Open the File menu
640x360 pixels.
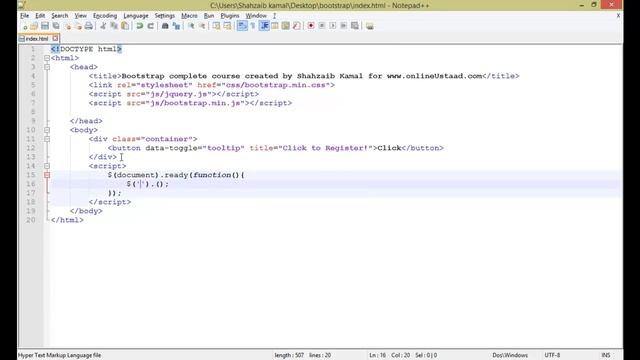pyautogui.click(x=24, y=16)
